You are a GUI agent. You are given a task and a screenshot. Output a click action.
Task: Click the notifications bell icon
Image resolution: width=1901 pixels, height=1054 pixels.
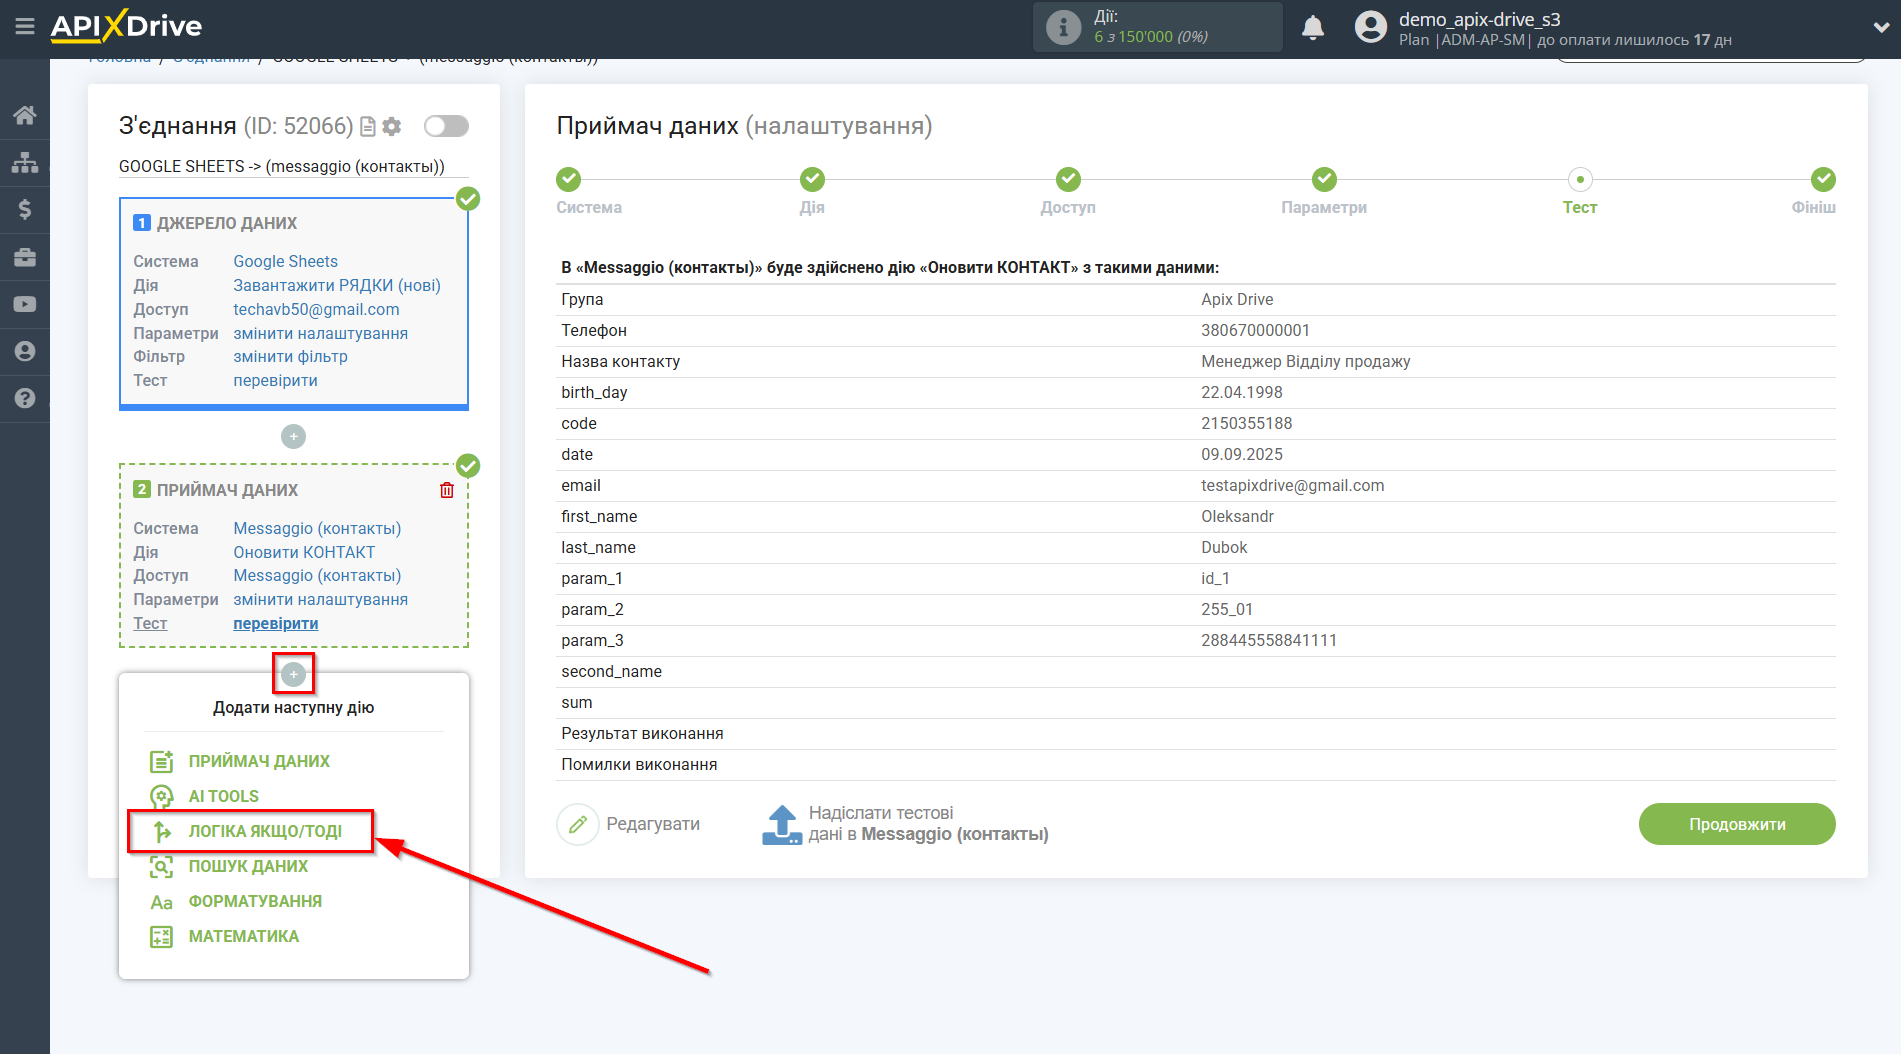click(1312, 28)
